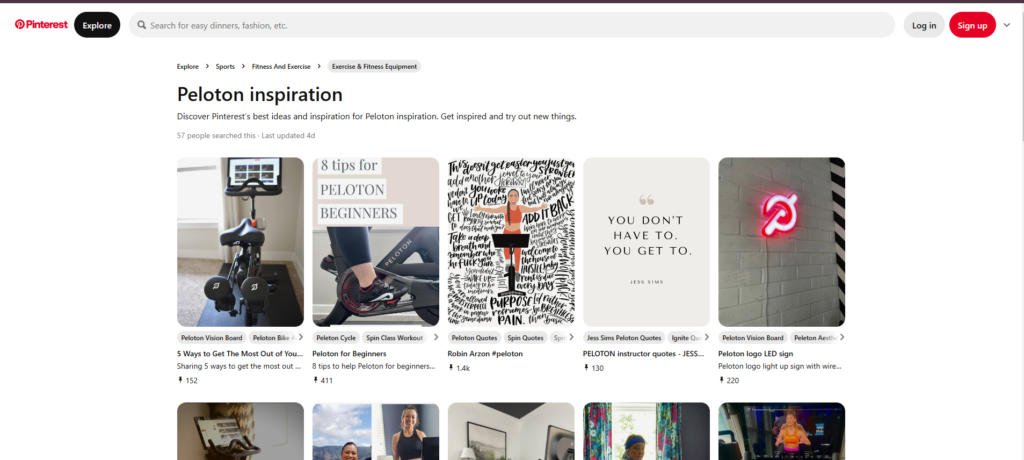
Task: Open the red neon Peloton logo pin image
Action: pyautogui.click(x=782, y=242)
